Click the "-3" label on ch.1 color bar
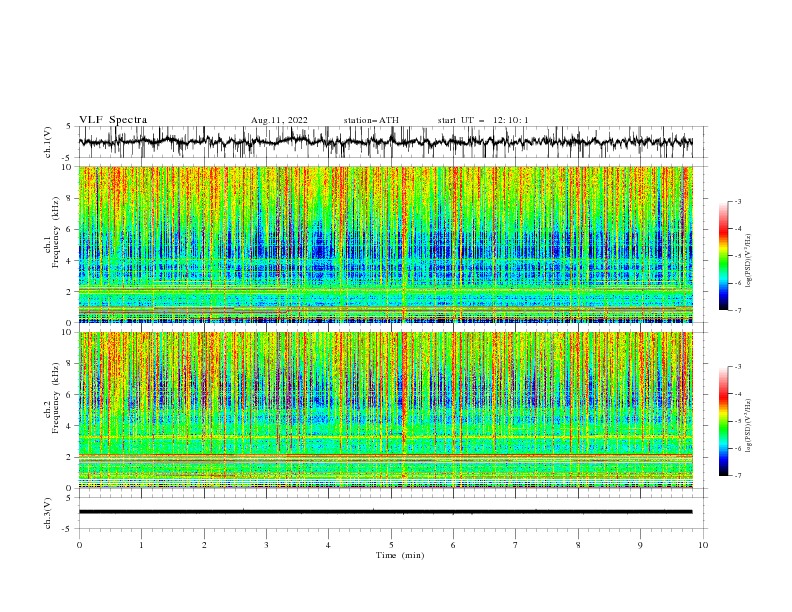The image size is (792, 612). 738,201
